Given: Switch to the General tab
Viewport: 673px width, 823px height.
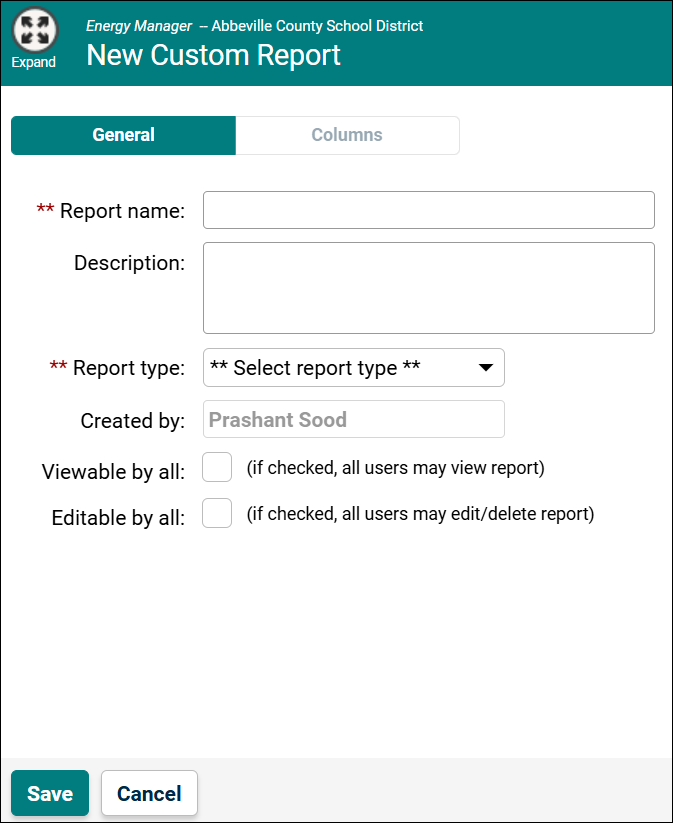Looking at the screenshot, I should coord(123,135).
